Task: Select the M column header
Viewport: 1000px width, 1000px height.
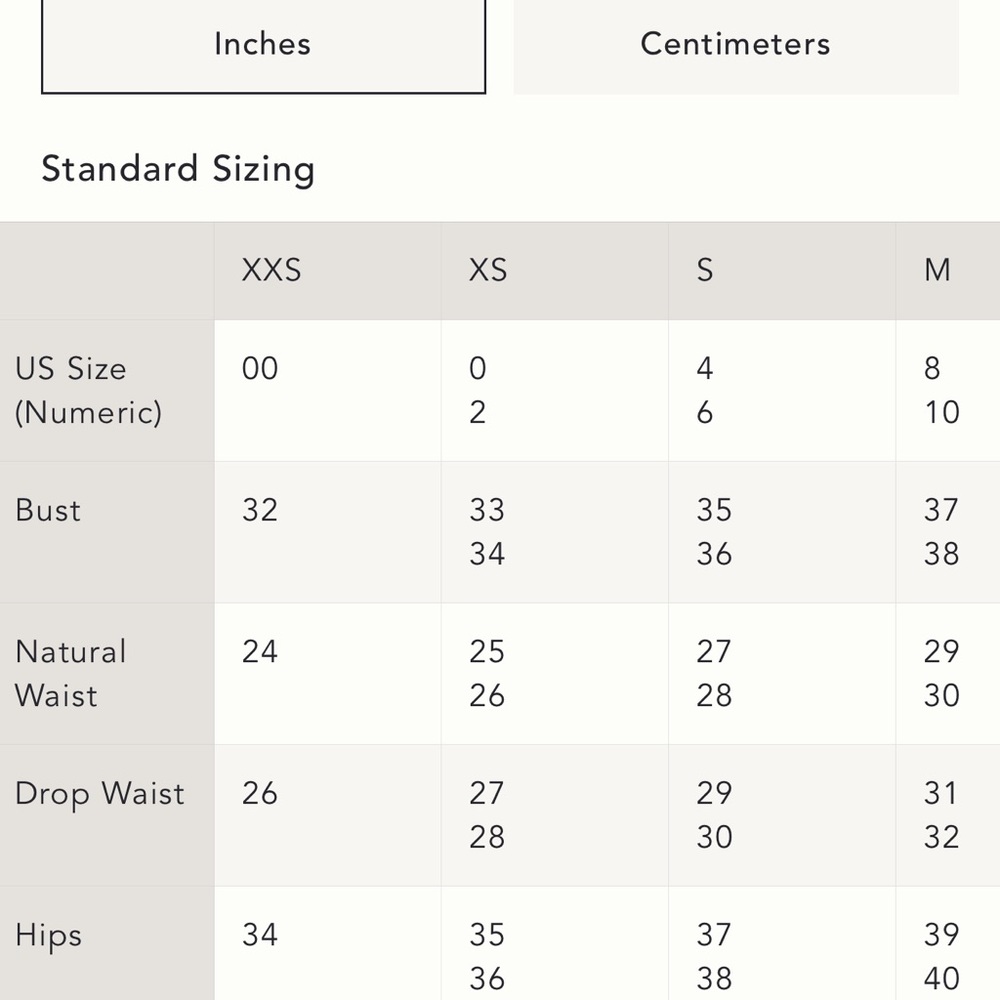Action: point(948,270)
